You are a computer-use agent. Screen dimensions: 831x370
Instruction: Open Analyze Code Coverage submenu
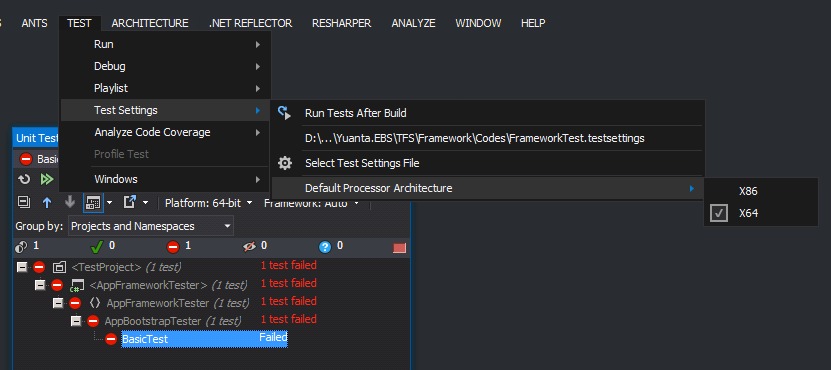(165, 132)
